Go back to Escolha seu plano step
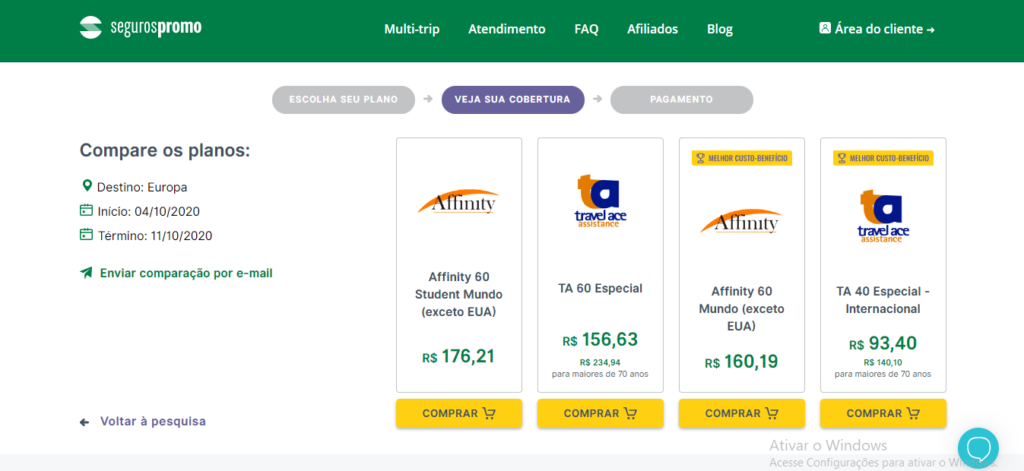Image resolution: width=1024 pixels, height=471 pixels. pos(344,100)
